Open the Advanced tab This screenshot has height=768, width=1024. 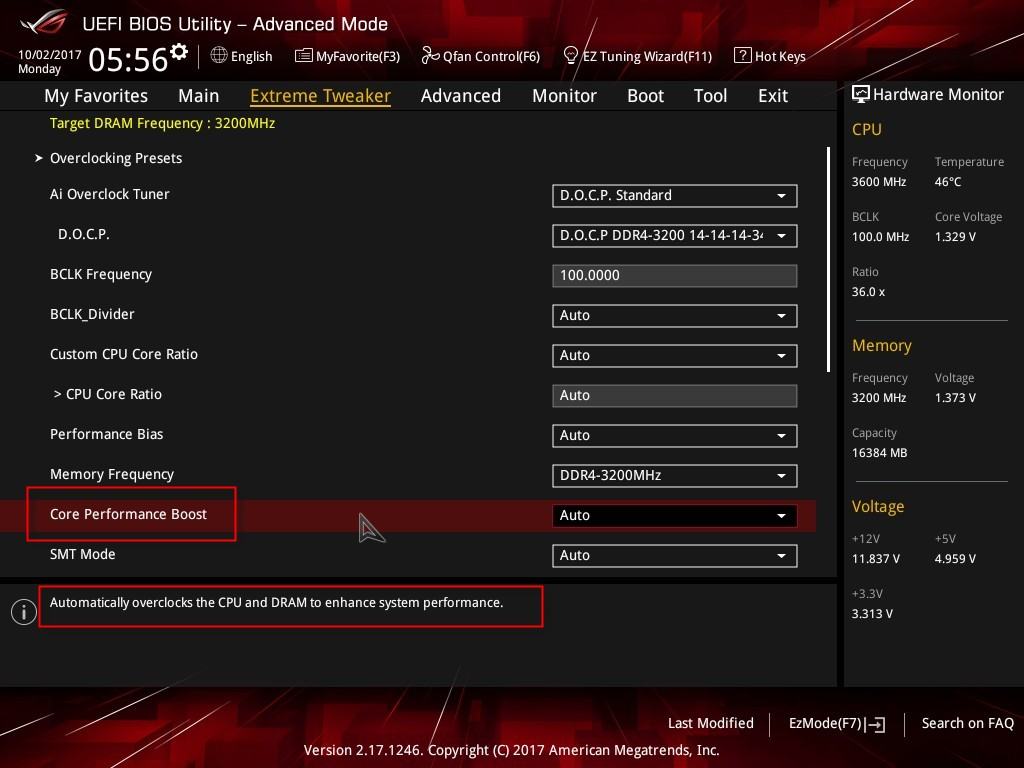point(460,96)
